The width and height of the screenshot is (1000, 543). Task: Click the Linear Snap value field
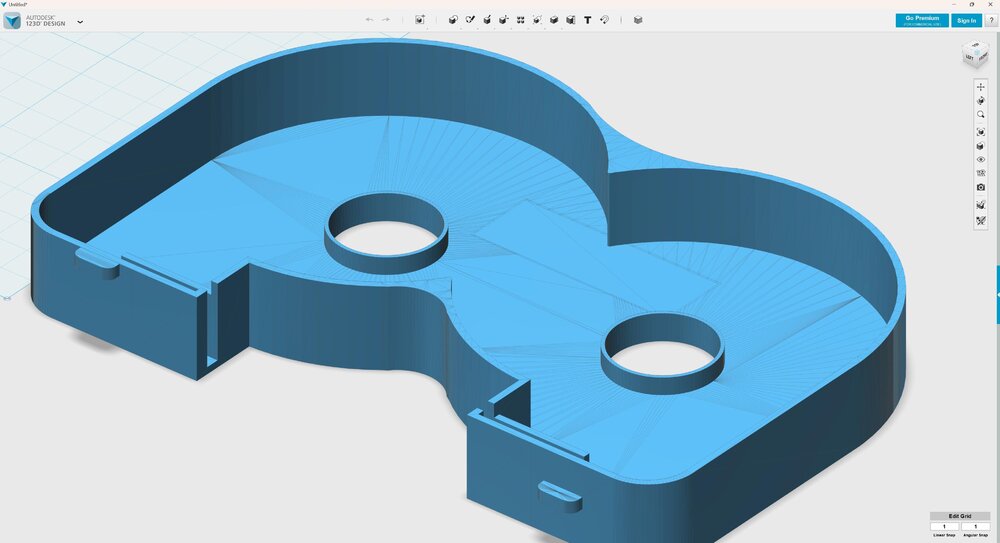point(944,526)
